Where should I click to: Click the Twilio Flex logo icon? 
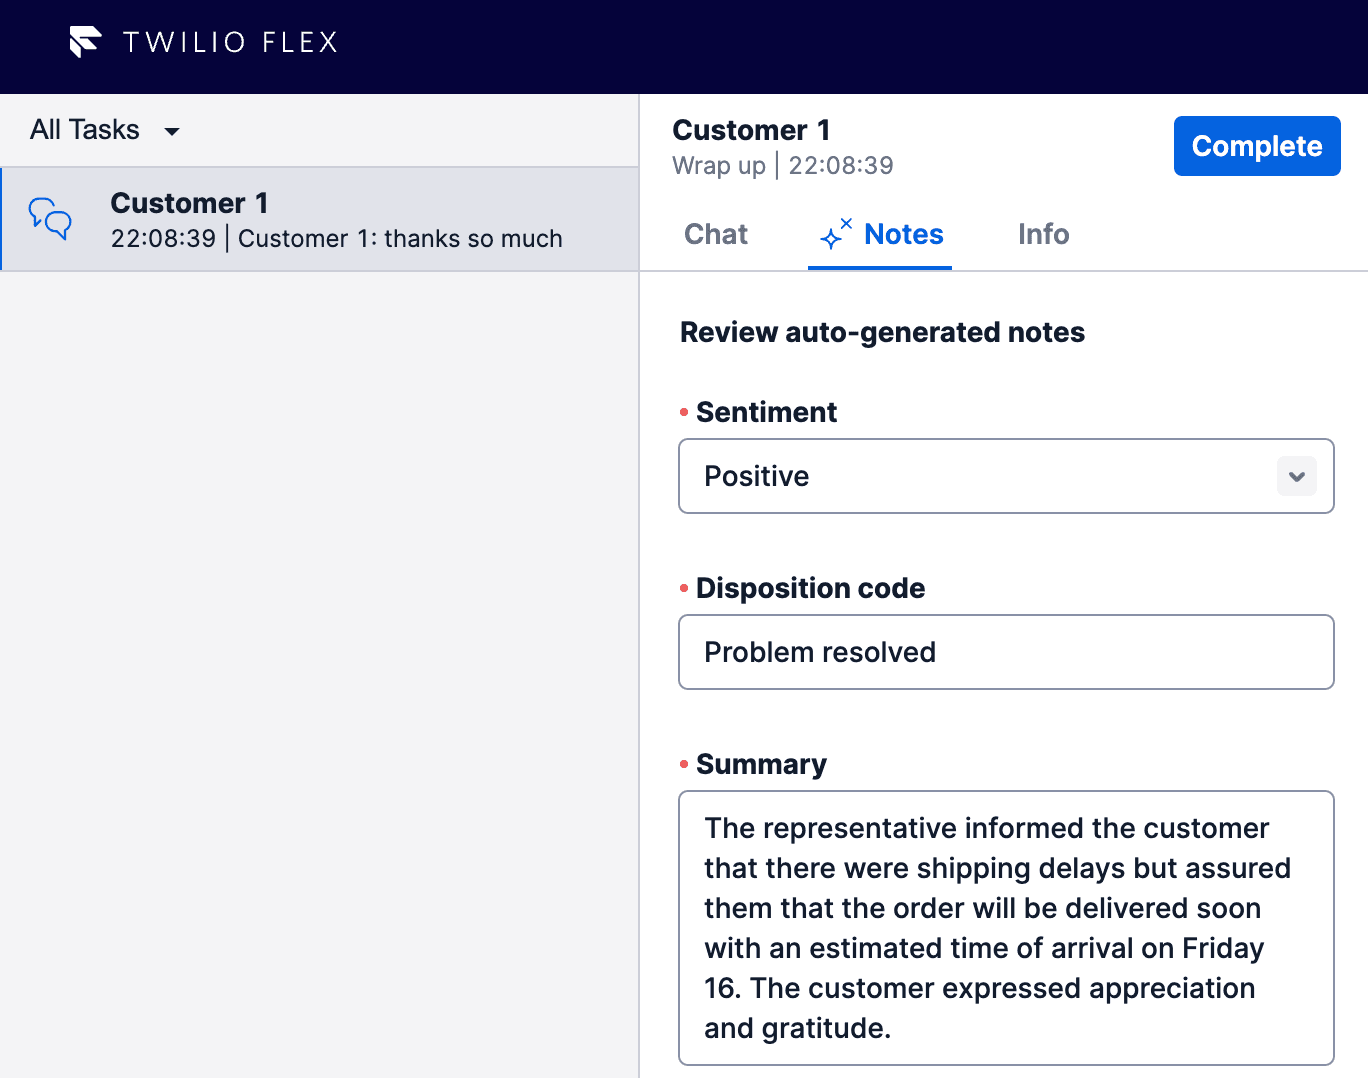tap(85, 42)
